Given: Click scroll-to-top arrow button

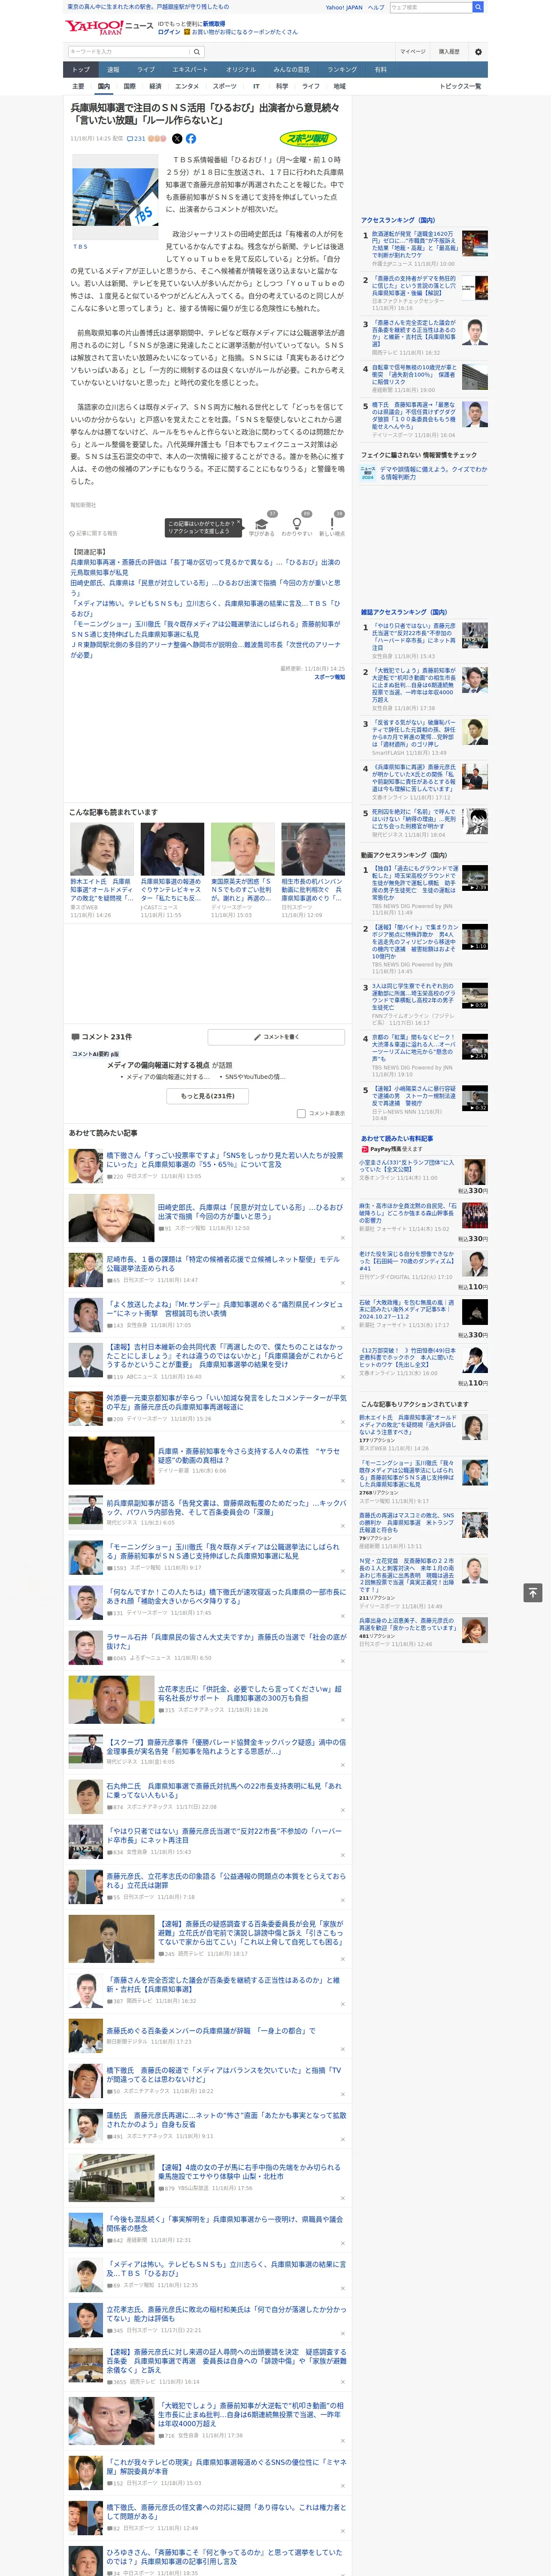Looking at the screenshot, I should point(533,1593).
